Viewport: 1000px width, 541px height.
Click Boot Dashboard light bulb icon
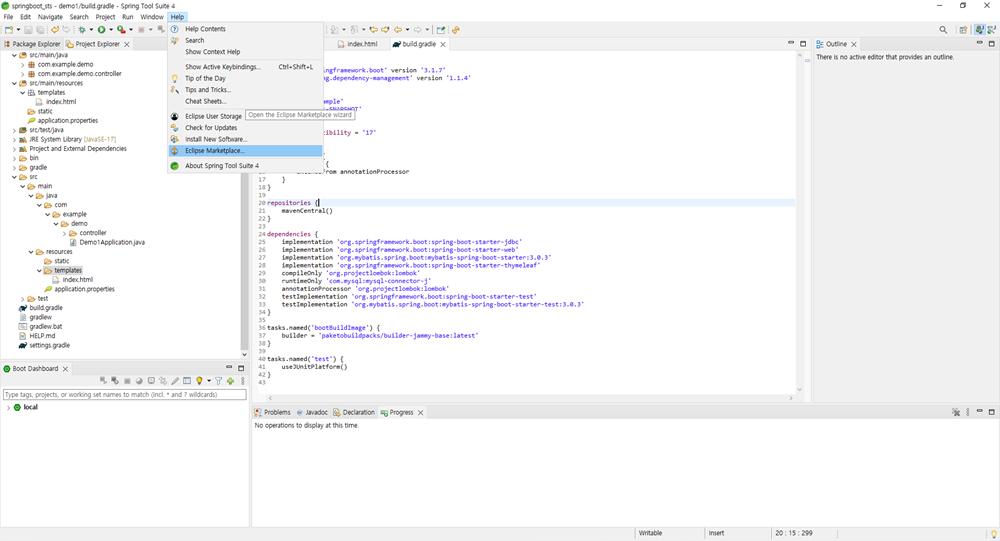point(199,381)
